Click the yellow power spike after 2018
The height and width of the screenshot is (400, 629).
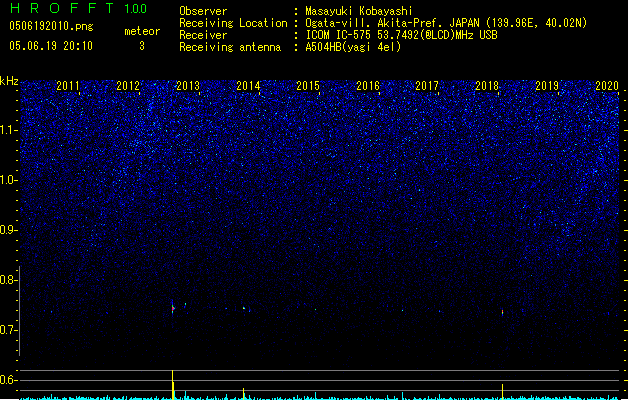coord(502,392)
